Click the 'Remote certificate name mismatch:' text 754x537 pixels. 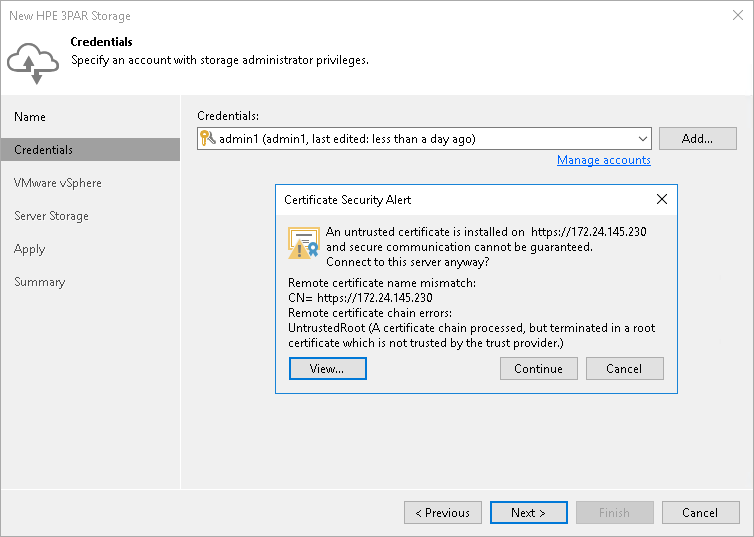coord(382,283)
